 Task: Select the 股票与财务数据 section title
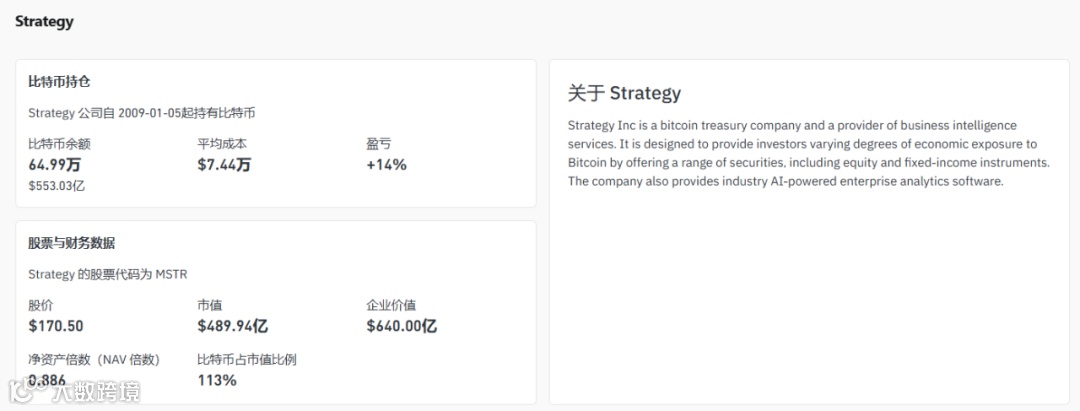pos(71,243)
